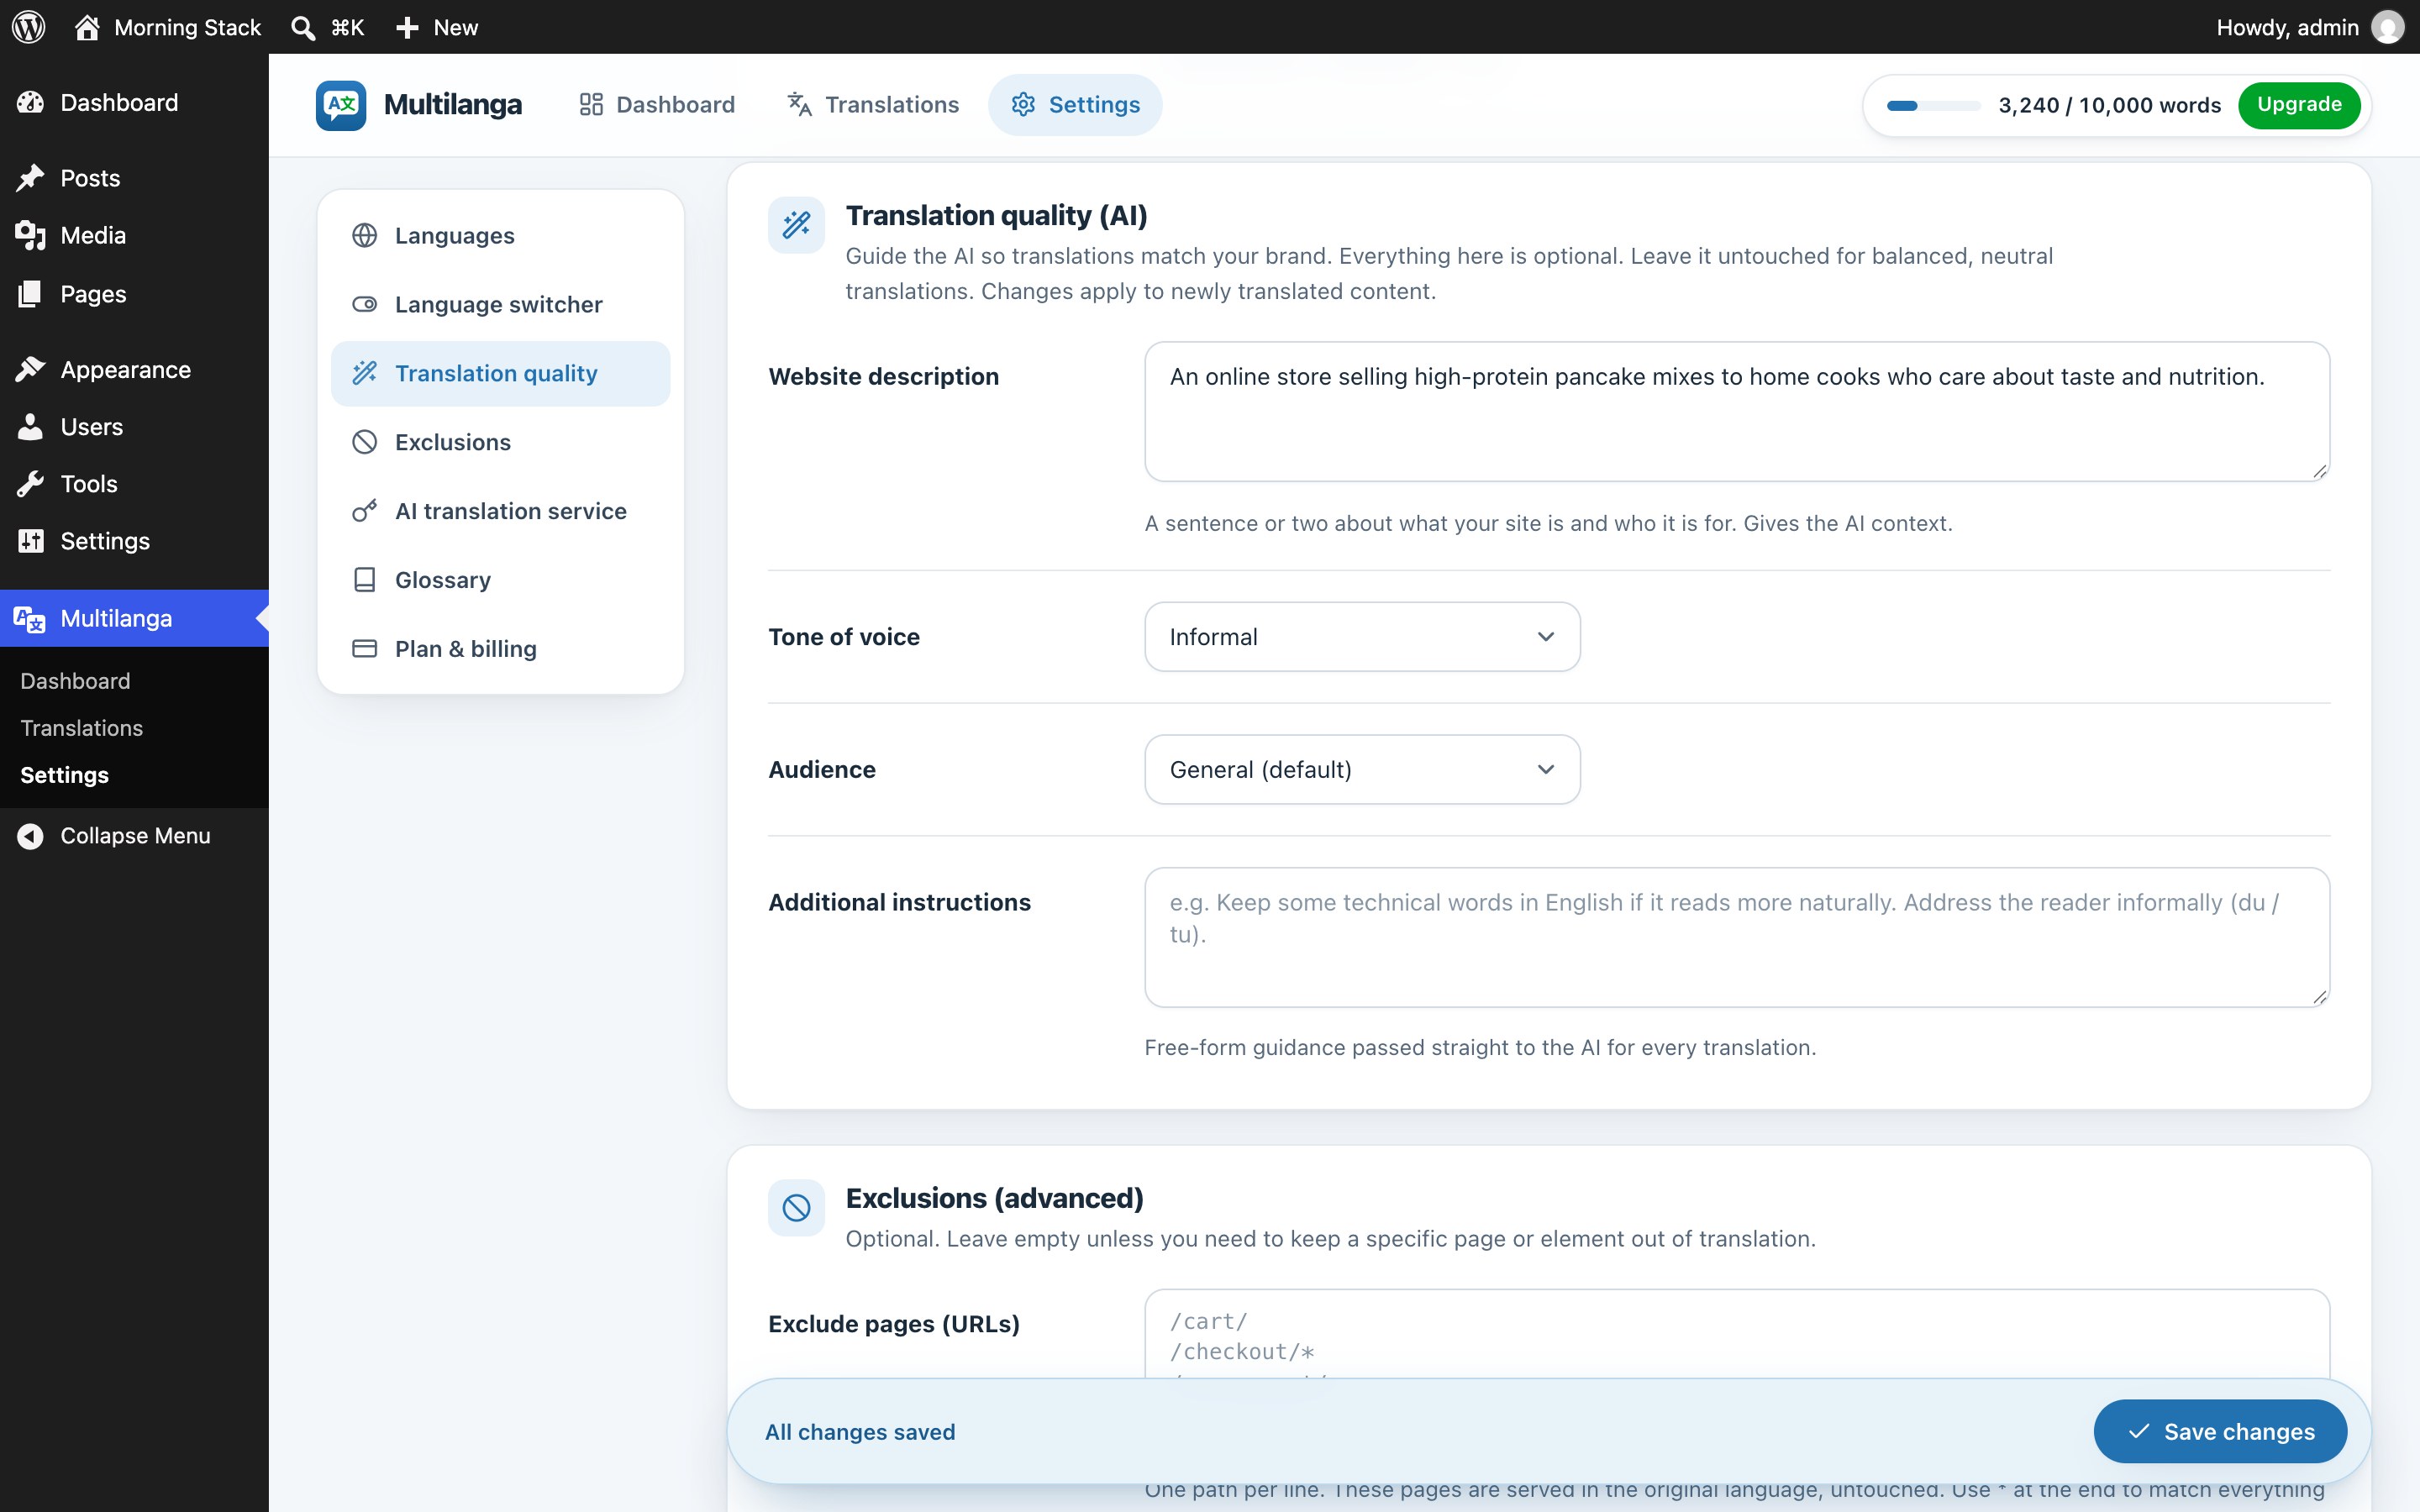Click the Save changes button
This screenshot has height=1512, width=2420.
(x=2220, y=1432)
